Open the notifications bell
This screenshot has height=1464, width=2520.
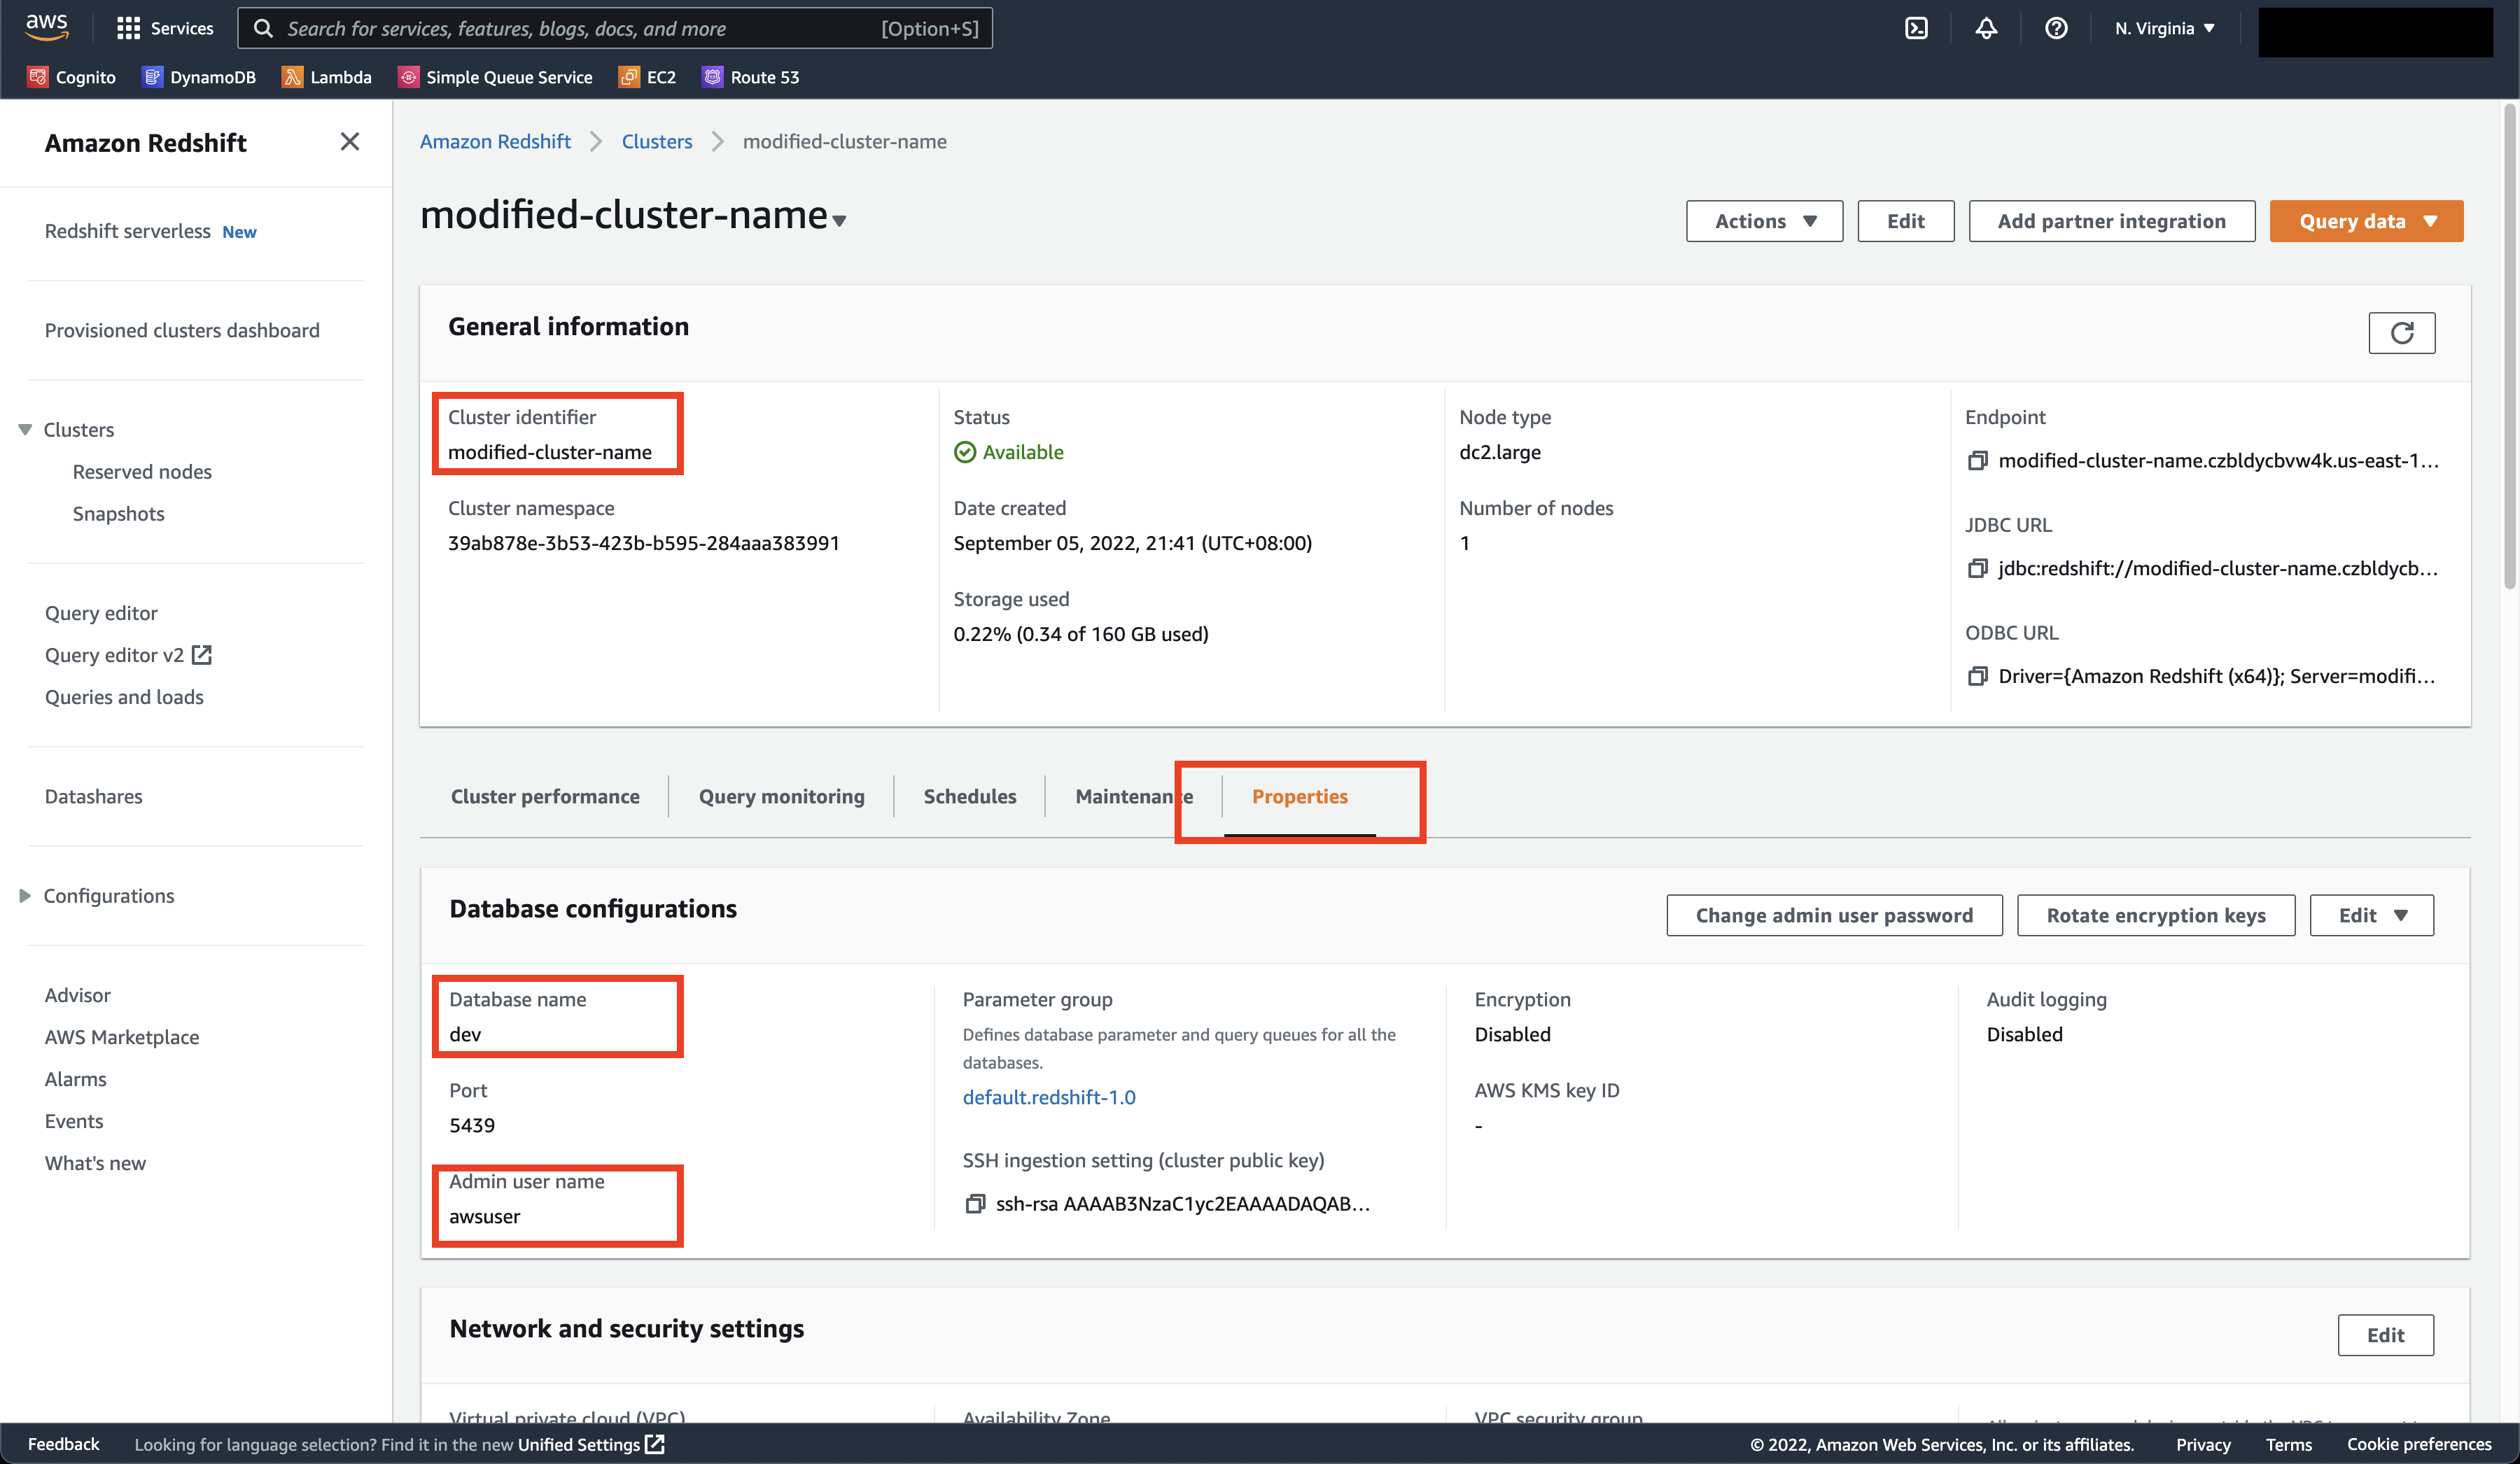pos(1986,28)
